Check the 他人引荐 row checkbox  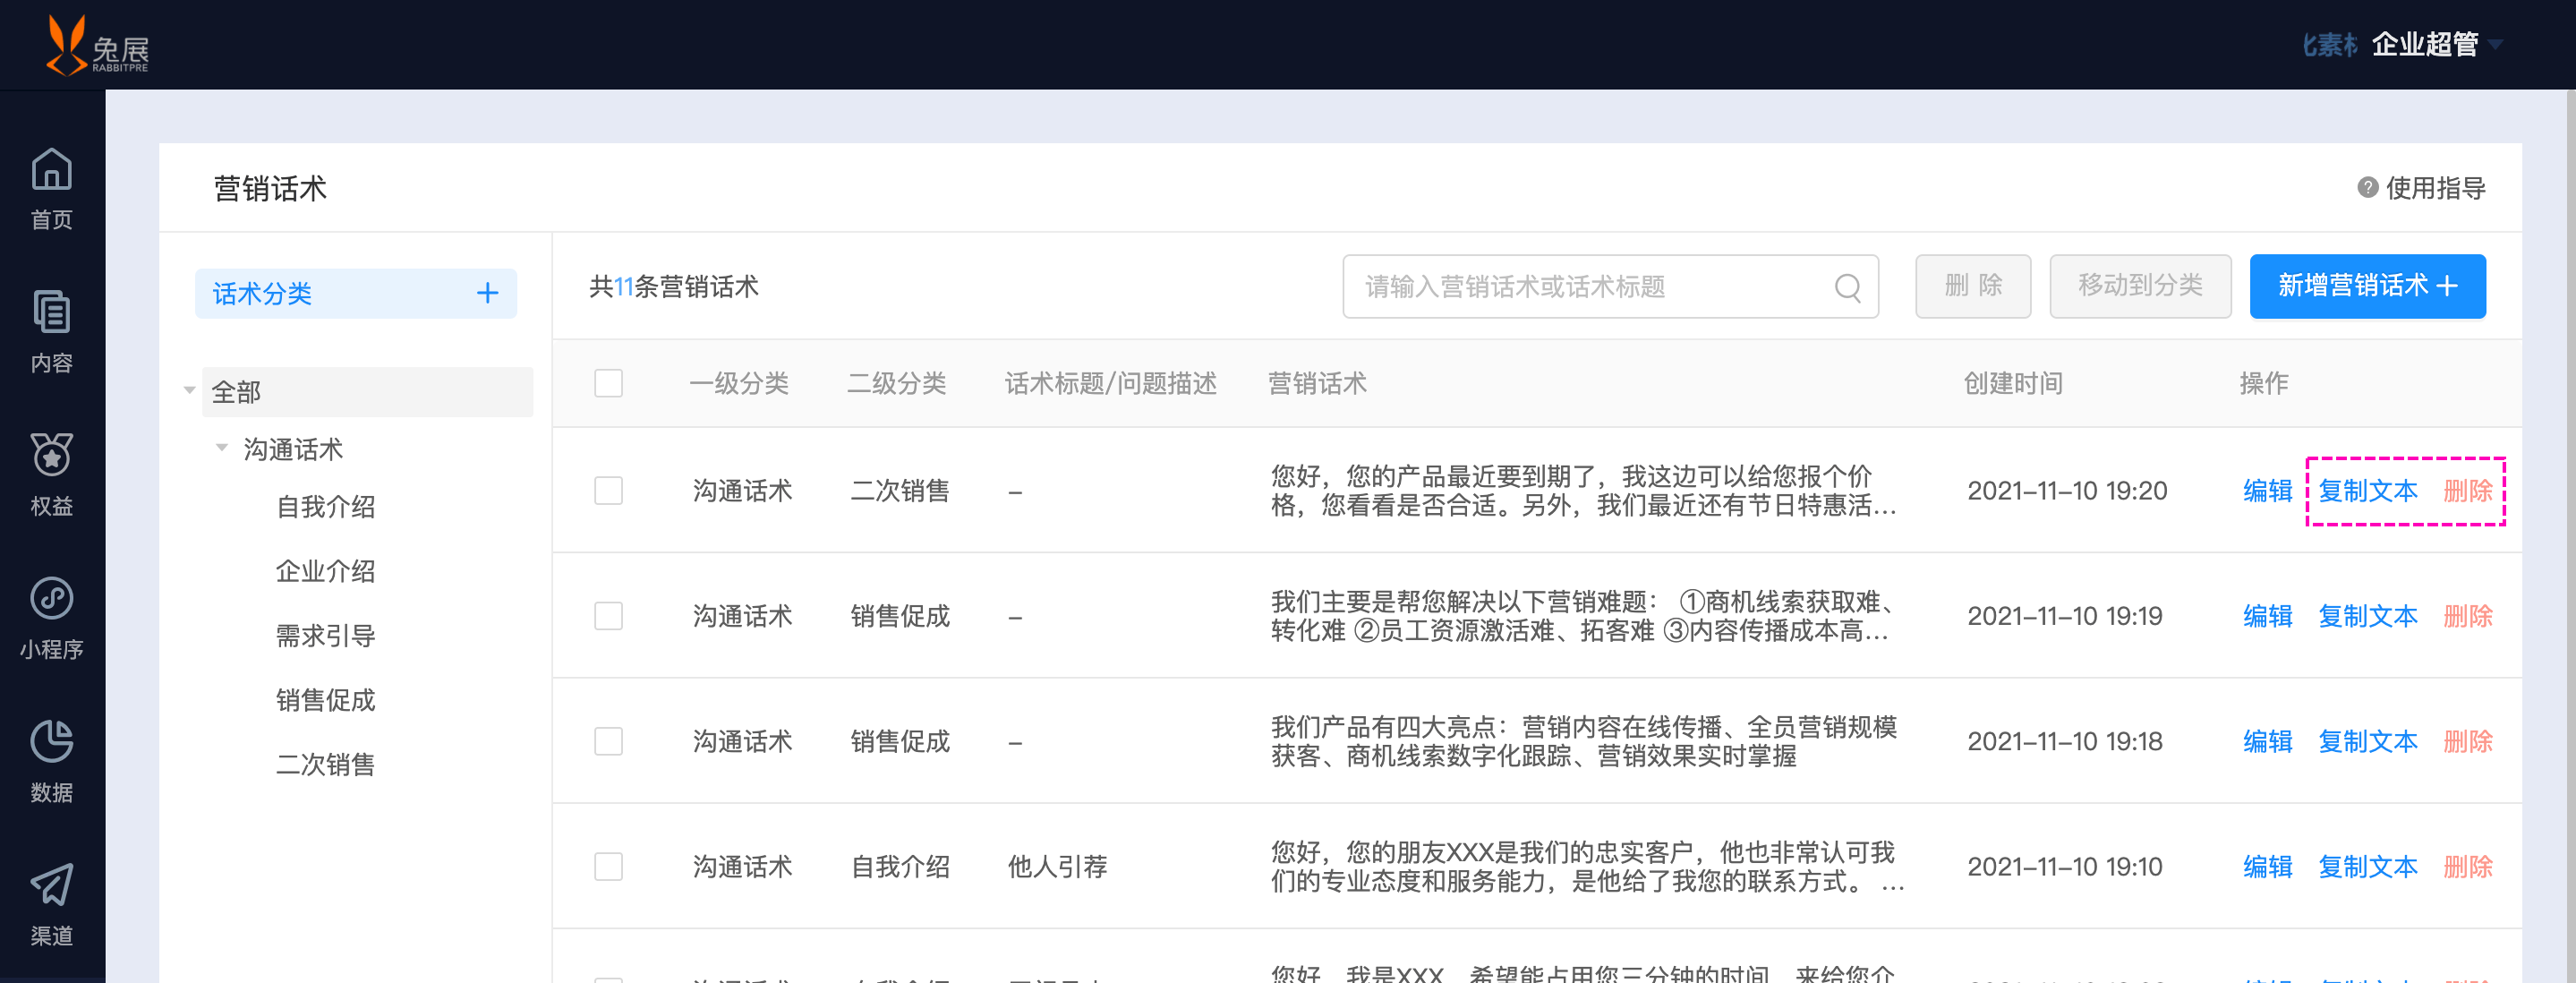click(608, 866)
